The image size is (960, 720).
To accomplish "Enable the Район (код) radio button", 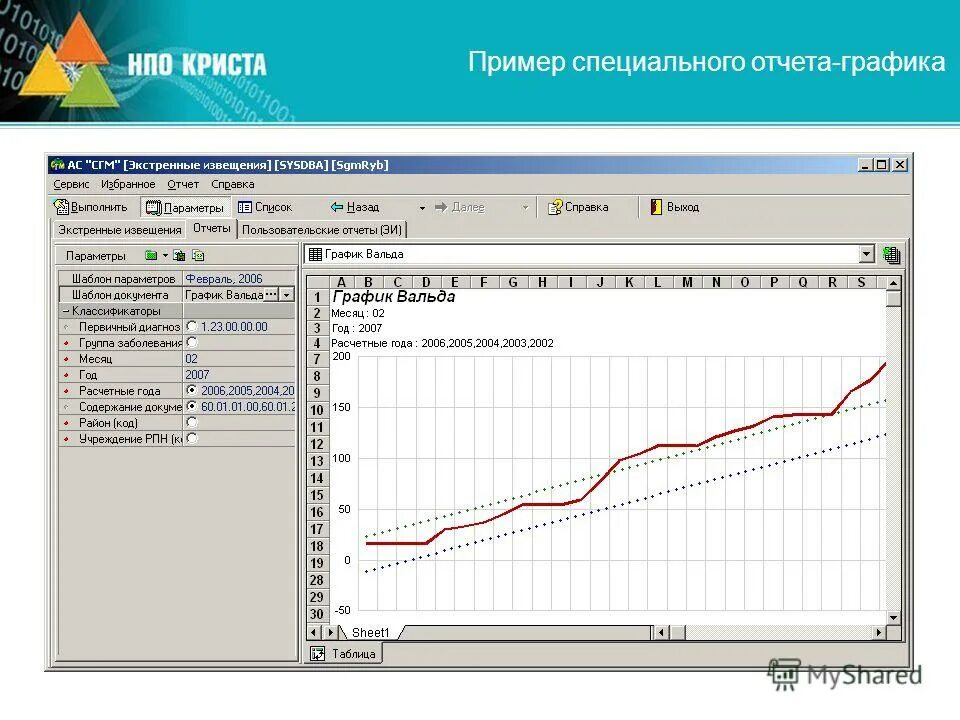I will pyautogui.click(x=191, y=422).
